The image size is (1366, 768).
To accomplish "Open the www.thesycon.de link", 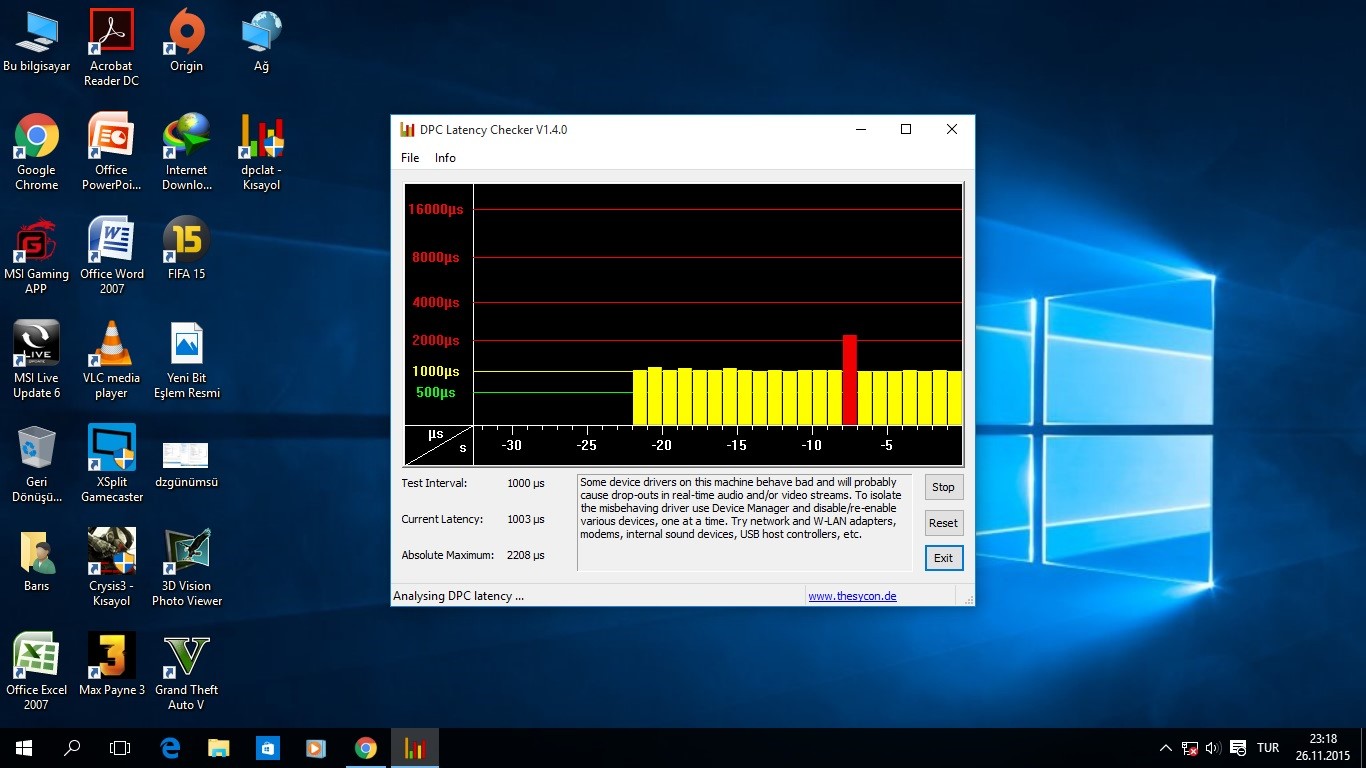I will click(852, 596).
